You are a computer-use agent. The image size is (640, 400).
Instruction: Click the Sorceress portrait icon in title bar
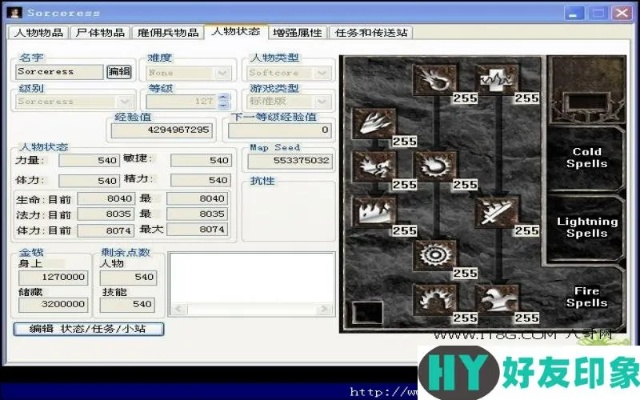[14, 13]
